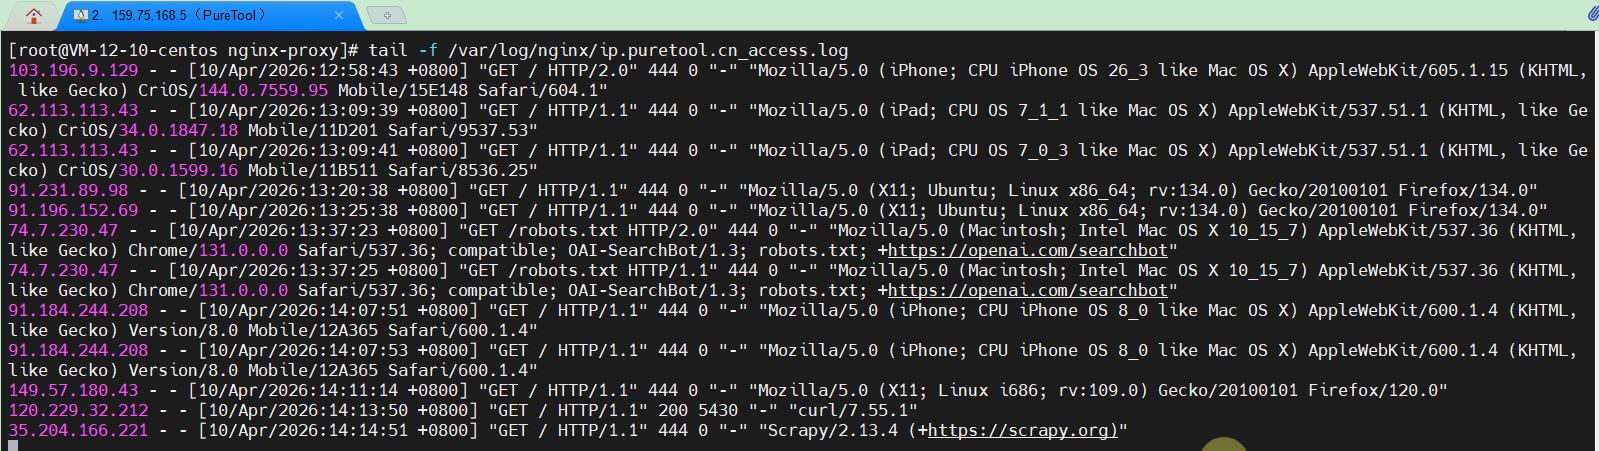Open the second openai.com/searchbot link
The image size is (1599, 451).
tap(1027, 290)
